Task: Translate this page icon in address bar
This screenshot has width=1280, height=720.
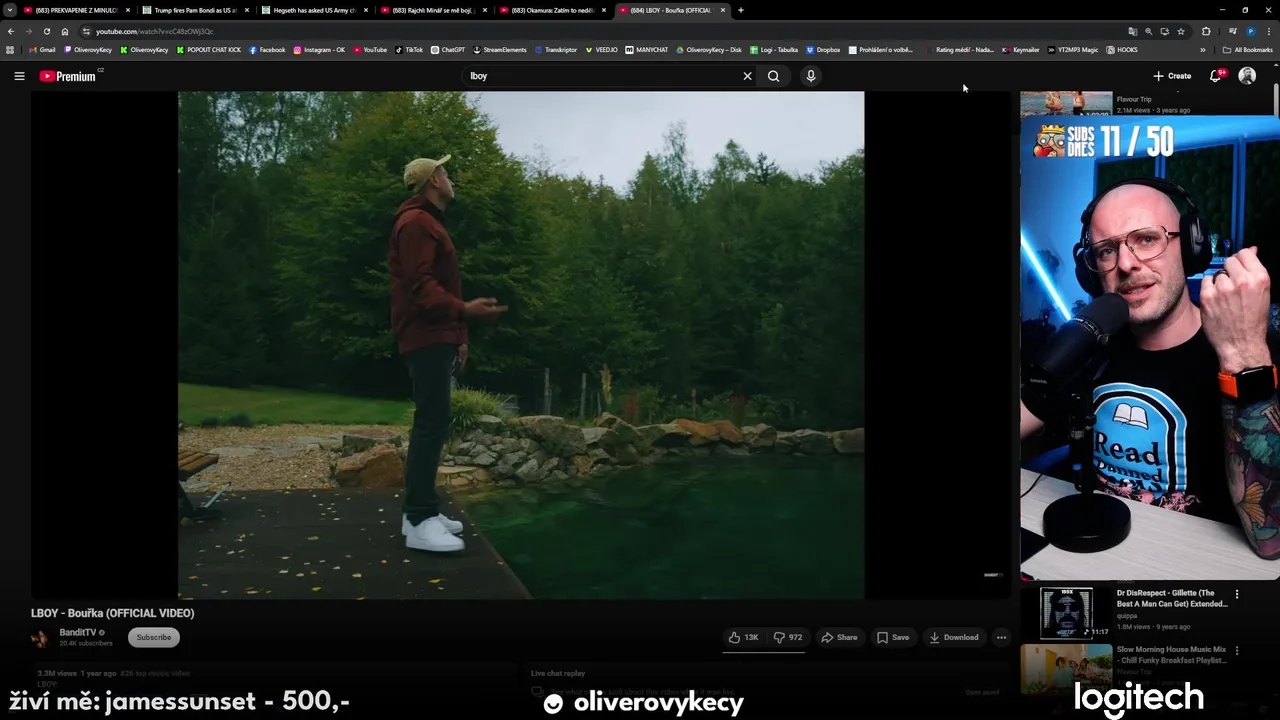Action: pyautogui.click(x=1132, y=31)
